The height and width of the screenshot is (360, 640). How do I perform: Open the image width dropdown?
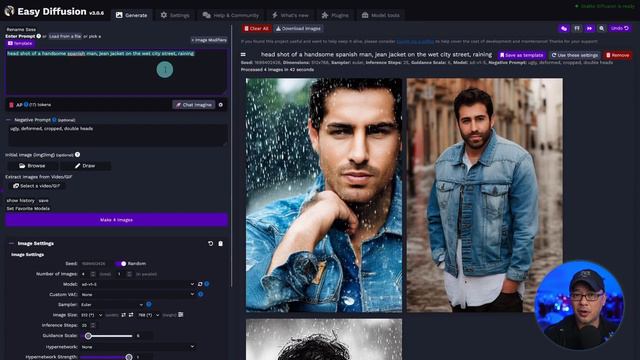tap(91, 315)
